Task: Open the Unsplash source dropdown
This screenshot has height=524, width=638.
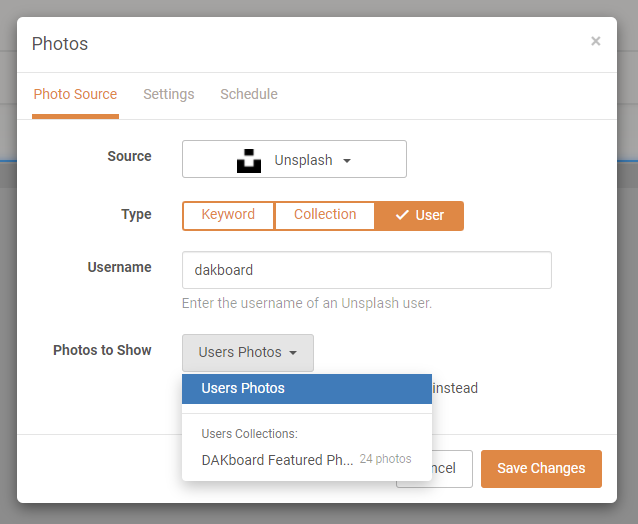Action: coord(294,159)
